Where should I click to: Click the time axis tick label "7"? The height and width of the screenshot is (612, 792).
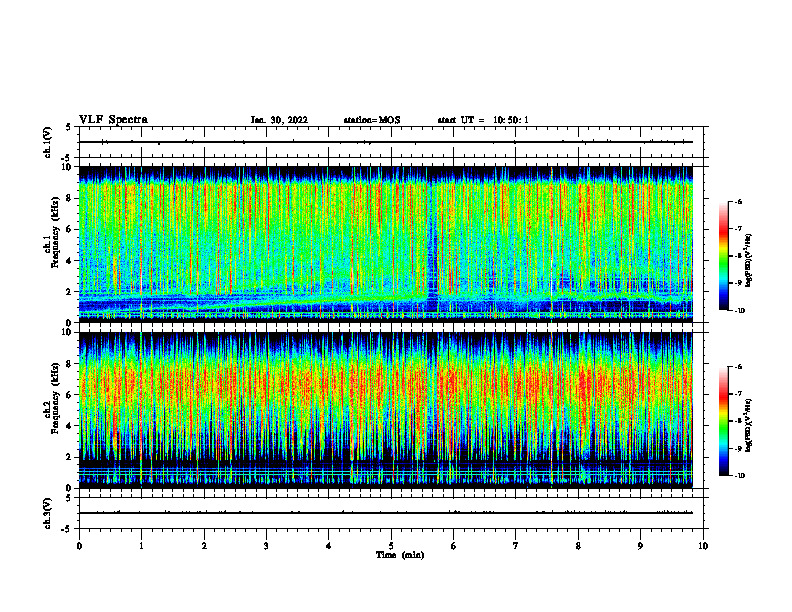[516, 546]
